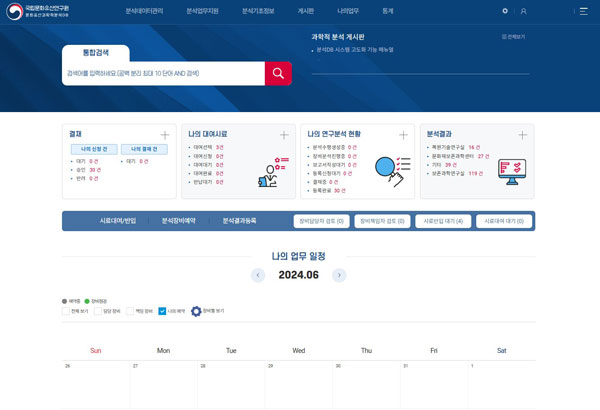This screenshot has height=410, width=600.
Task: Check the 담당 장비 checkbox
Action: [98, 311]
